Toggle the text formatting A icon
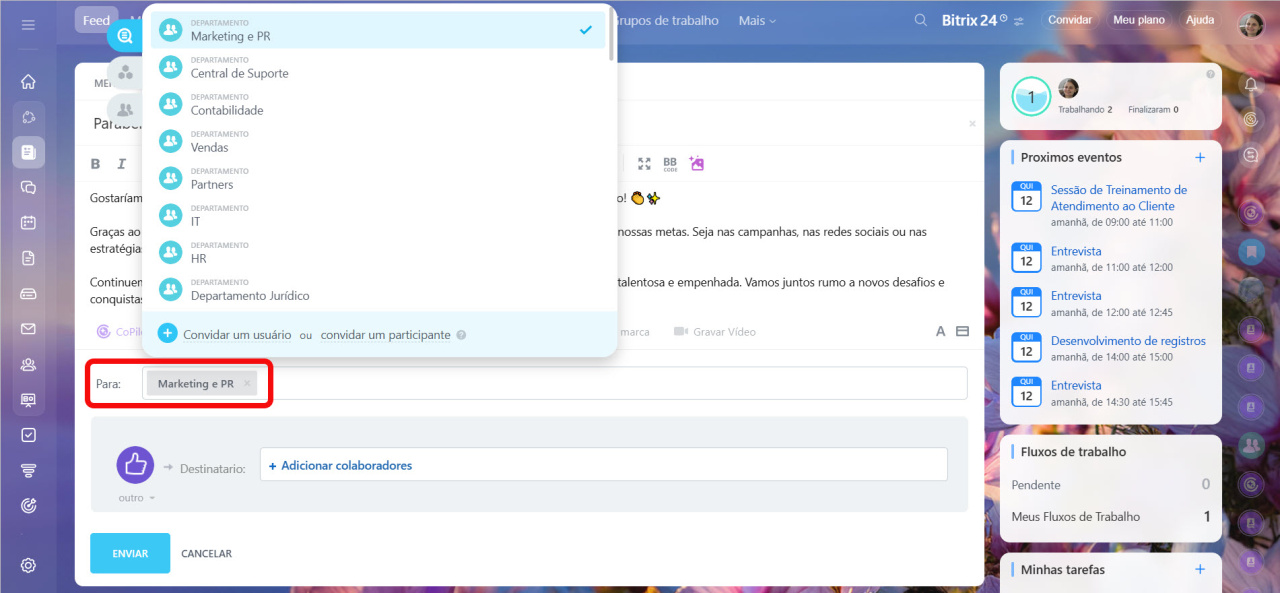Screen dimensions: 1280x593 click(x=940, y=331)
